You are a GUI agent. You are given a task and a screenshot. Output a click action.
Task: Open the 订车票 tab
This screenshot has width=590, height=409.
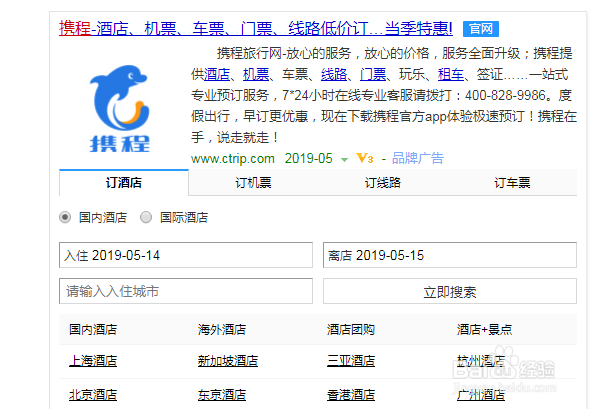[x=512, y=183]
